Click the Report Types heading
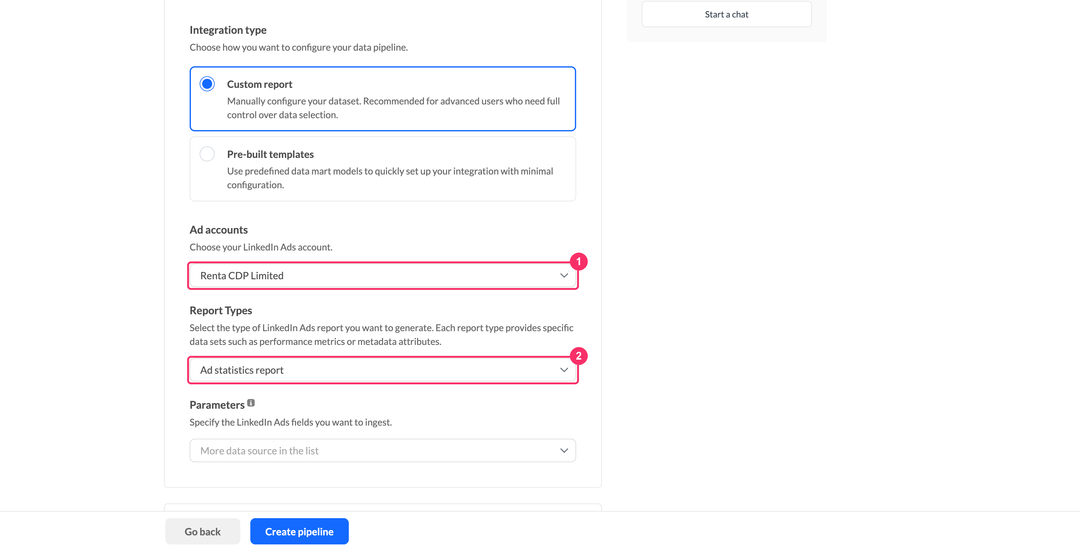This screenshot has width=1080, height=551. click(221, 311)
